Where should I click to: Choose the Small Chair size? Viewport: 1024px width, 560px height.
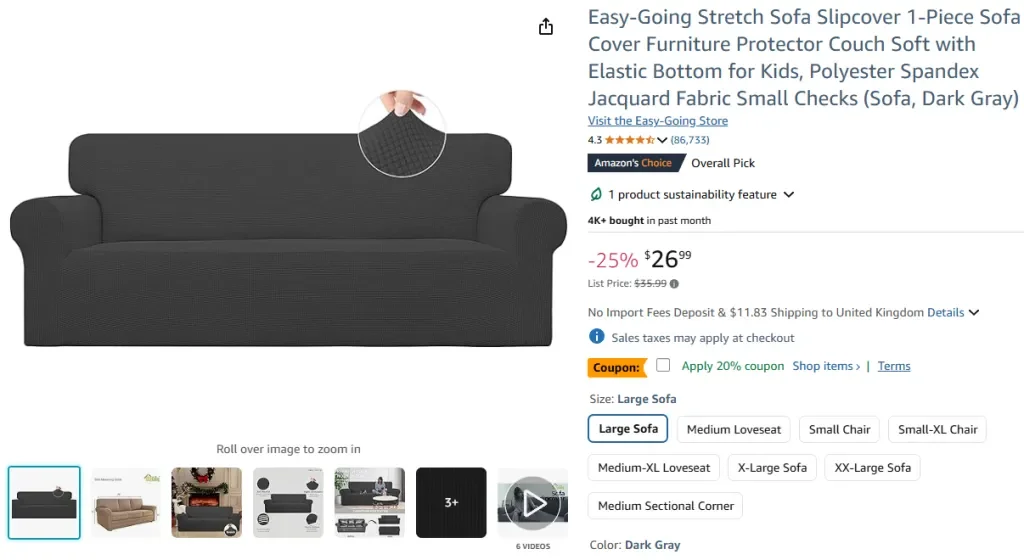[x=839, y=430]
